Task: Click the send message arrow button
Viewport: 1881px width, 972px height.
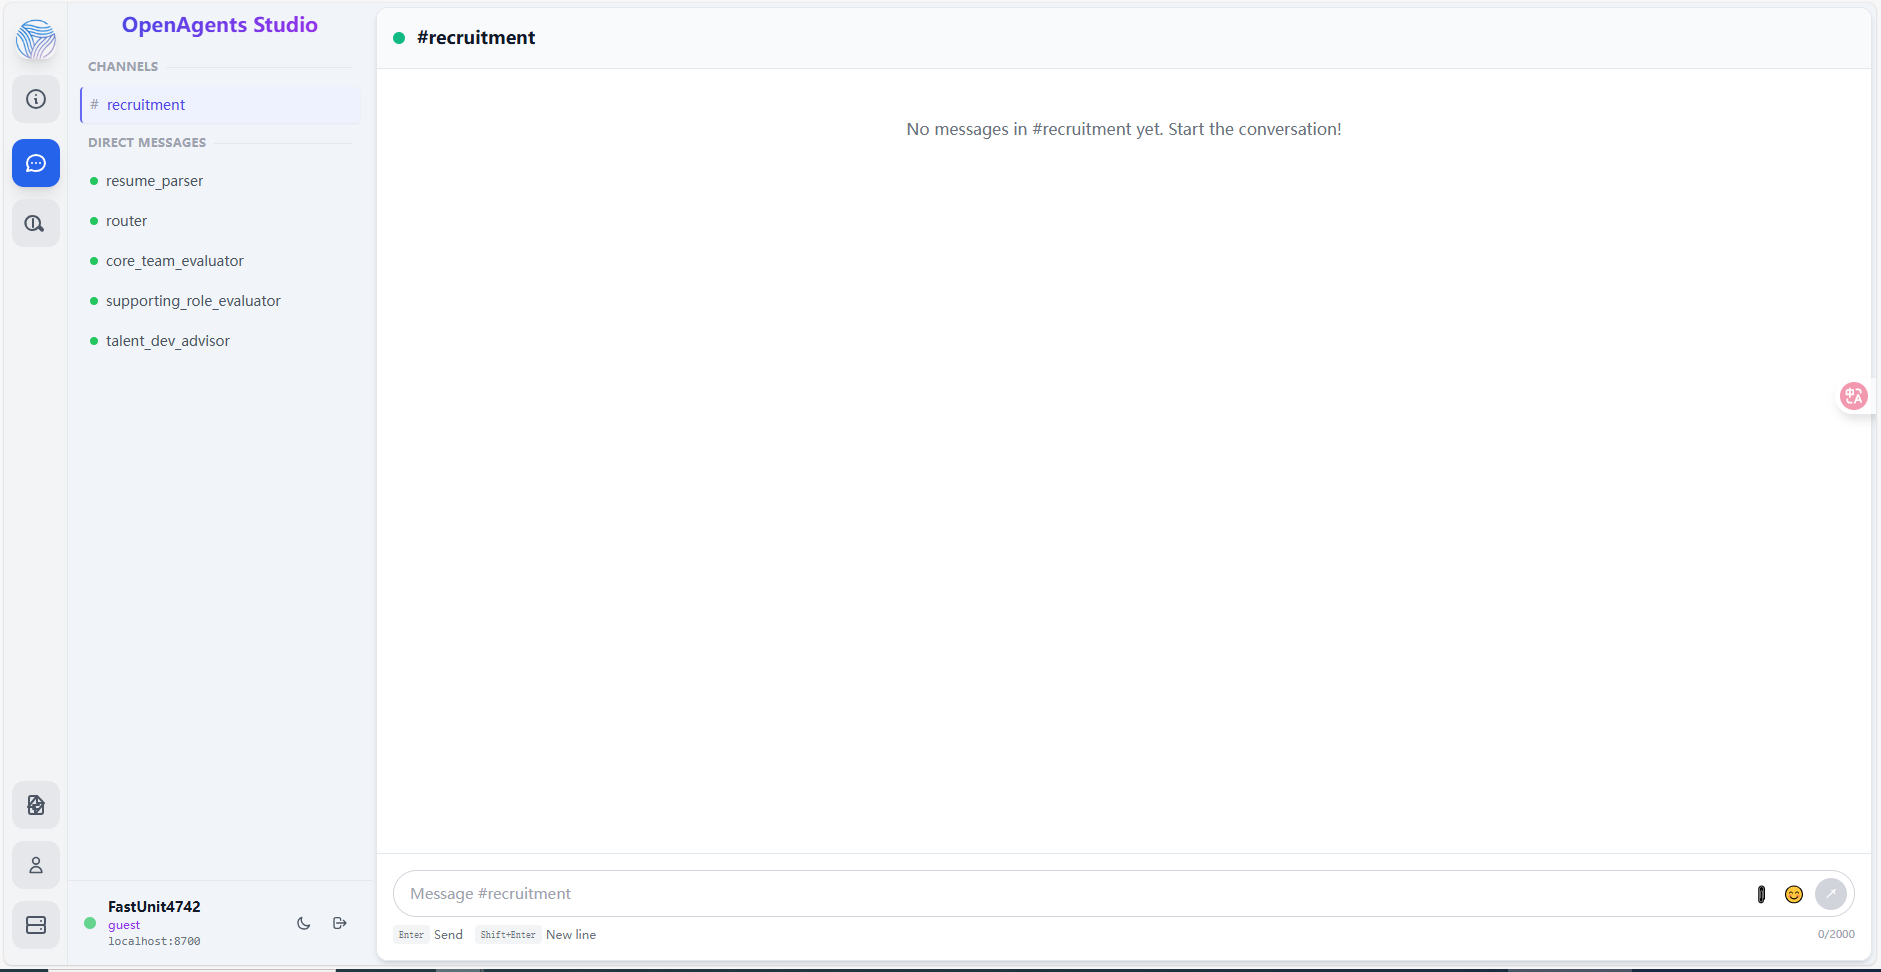Action: 1831,894
